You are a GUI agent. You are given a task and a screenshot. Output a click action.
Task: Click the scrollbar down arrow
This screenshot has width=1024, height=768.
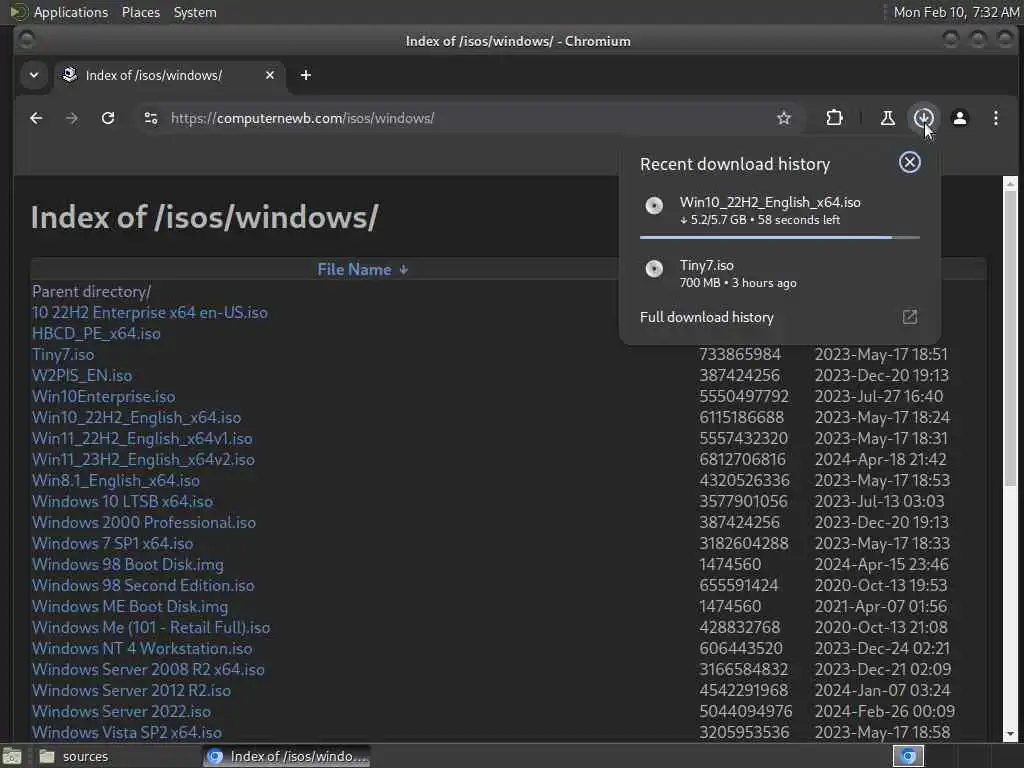click(x=1010, y=734)
